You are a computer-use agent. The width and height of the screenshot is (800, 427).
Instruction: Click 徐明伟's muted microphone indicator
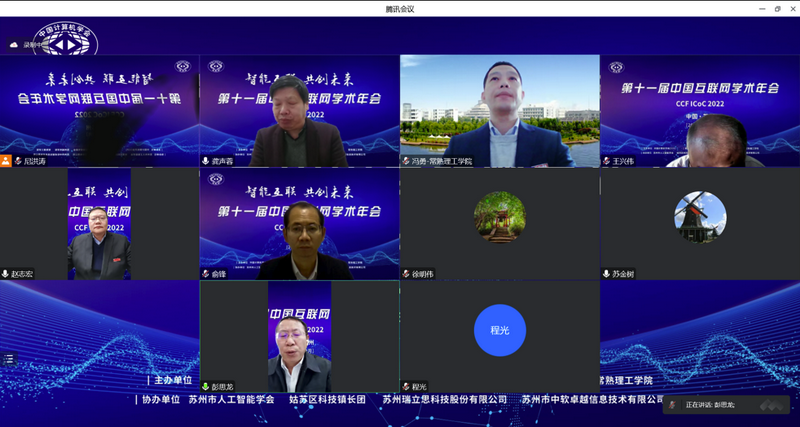406,274
